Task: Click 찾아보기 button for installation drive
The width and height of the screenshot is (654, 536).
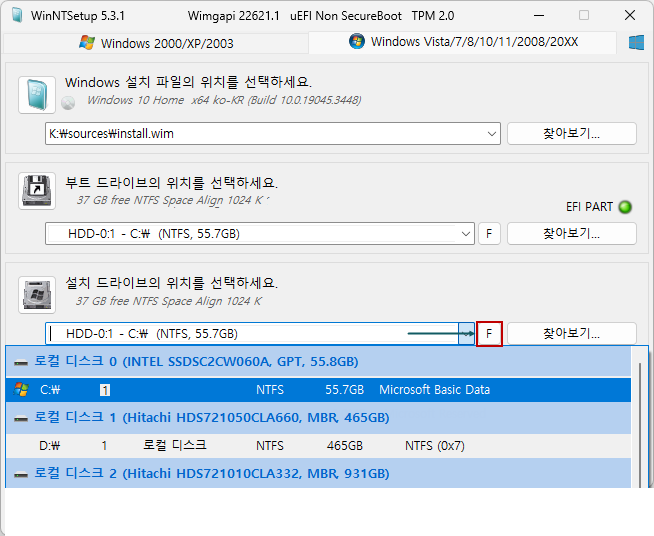Action: coord(571,333)
